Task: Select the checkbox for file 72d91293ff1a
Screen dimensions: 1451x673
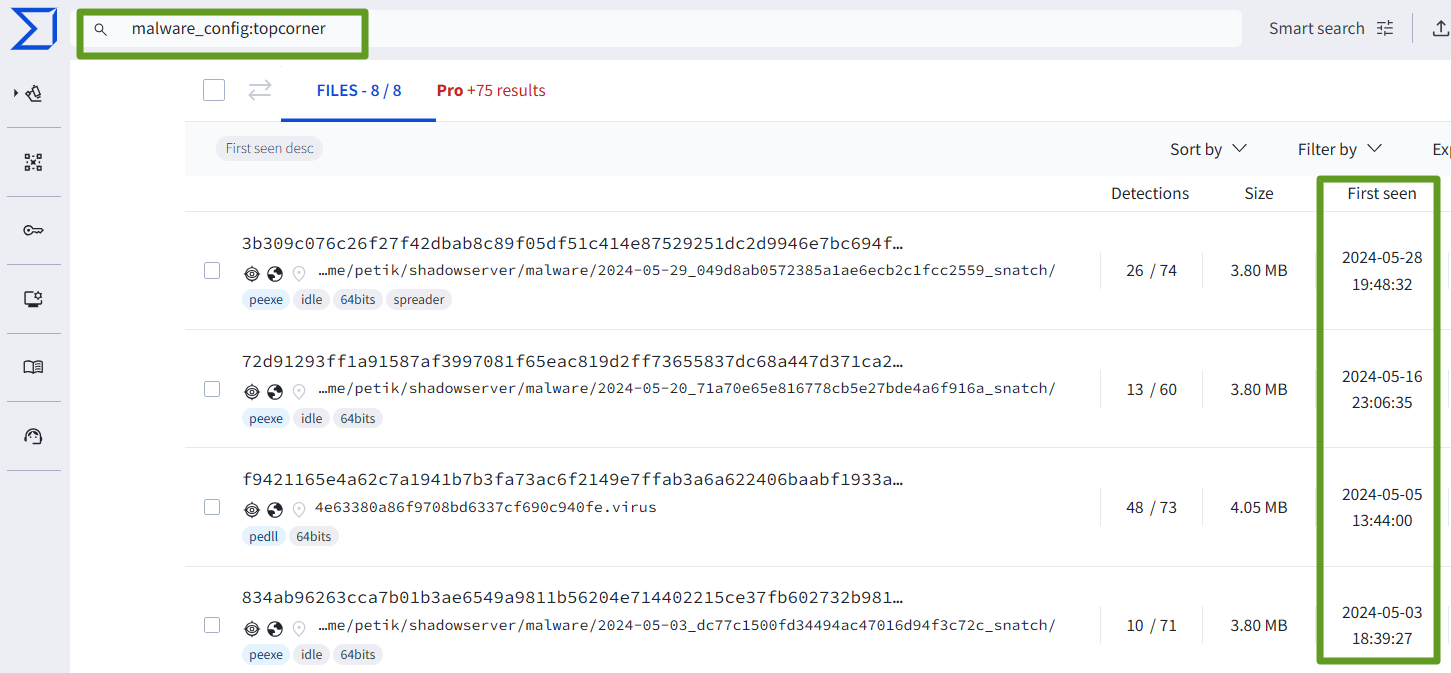Action: [212, 389]
